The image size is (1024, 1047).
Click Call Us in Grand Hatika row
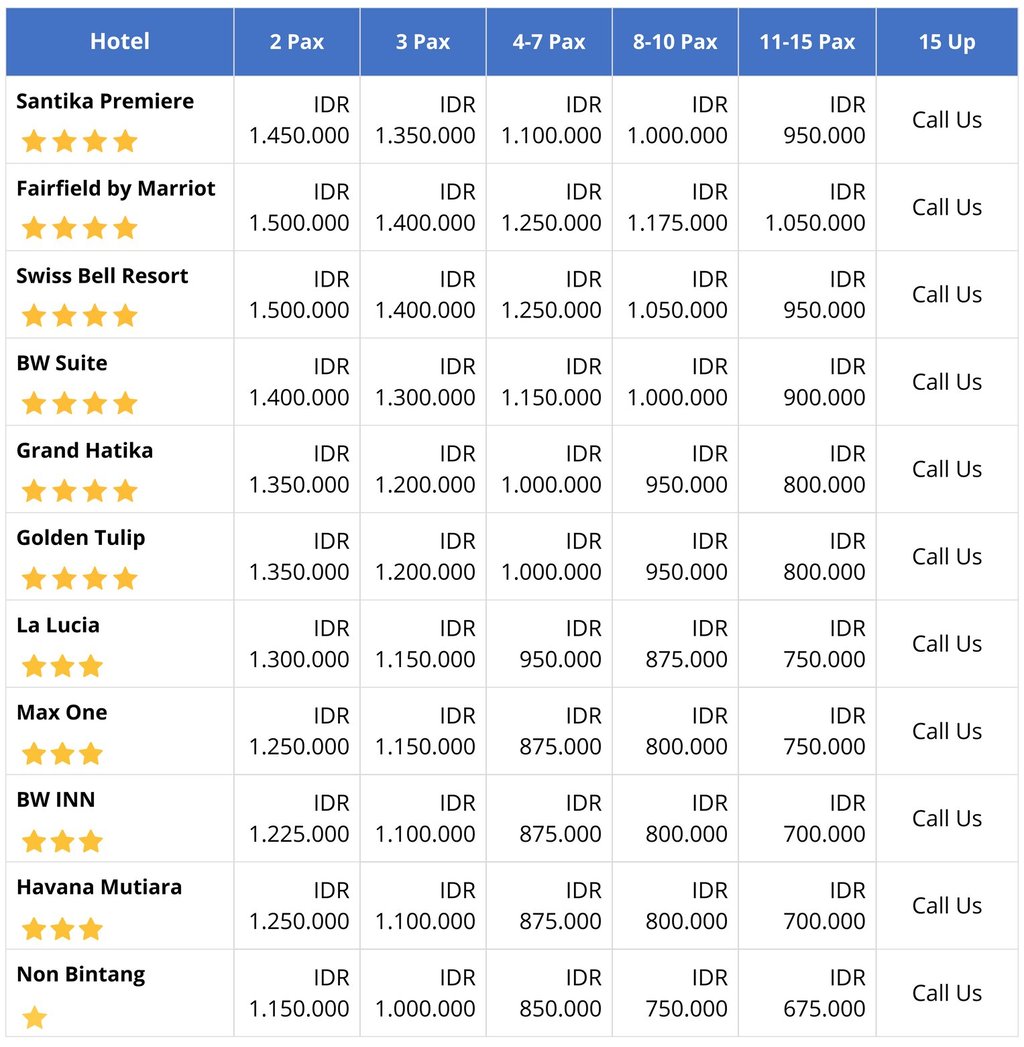[x=947, y=469]
